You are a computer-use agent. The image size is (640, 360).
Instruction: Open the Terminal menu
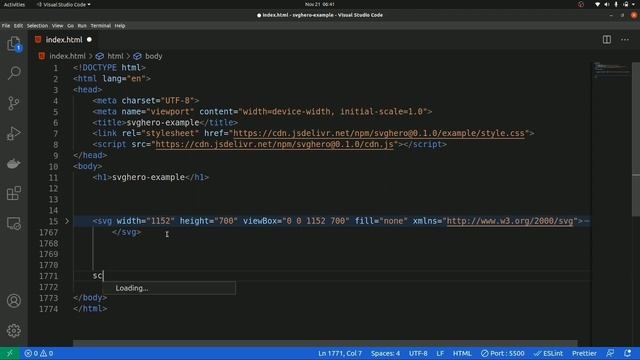(100, 26)
